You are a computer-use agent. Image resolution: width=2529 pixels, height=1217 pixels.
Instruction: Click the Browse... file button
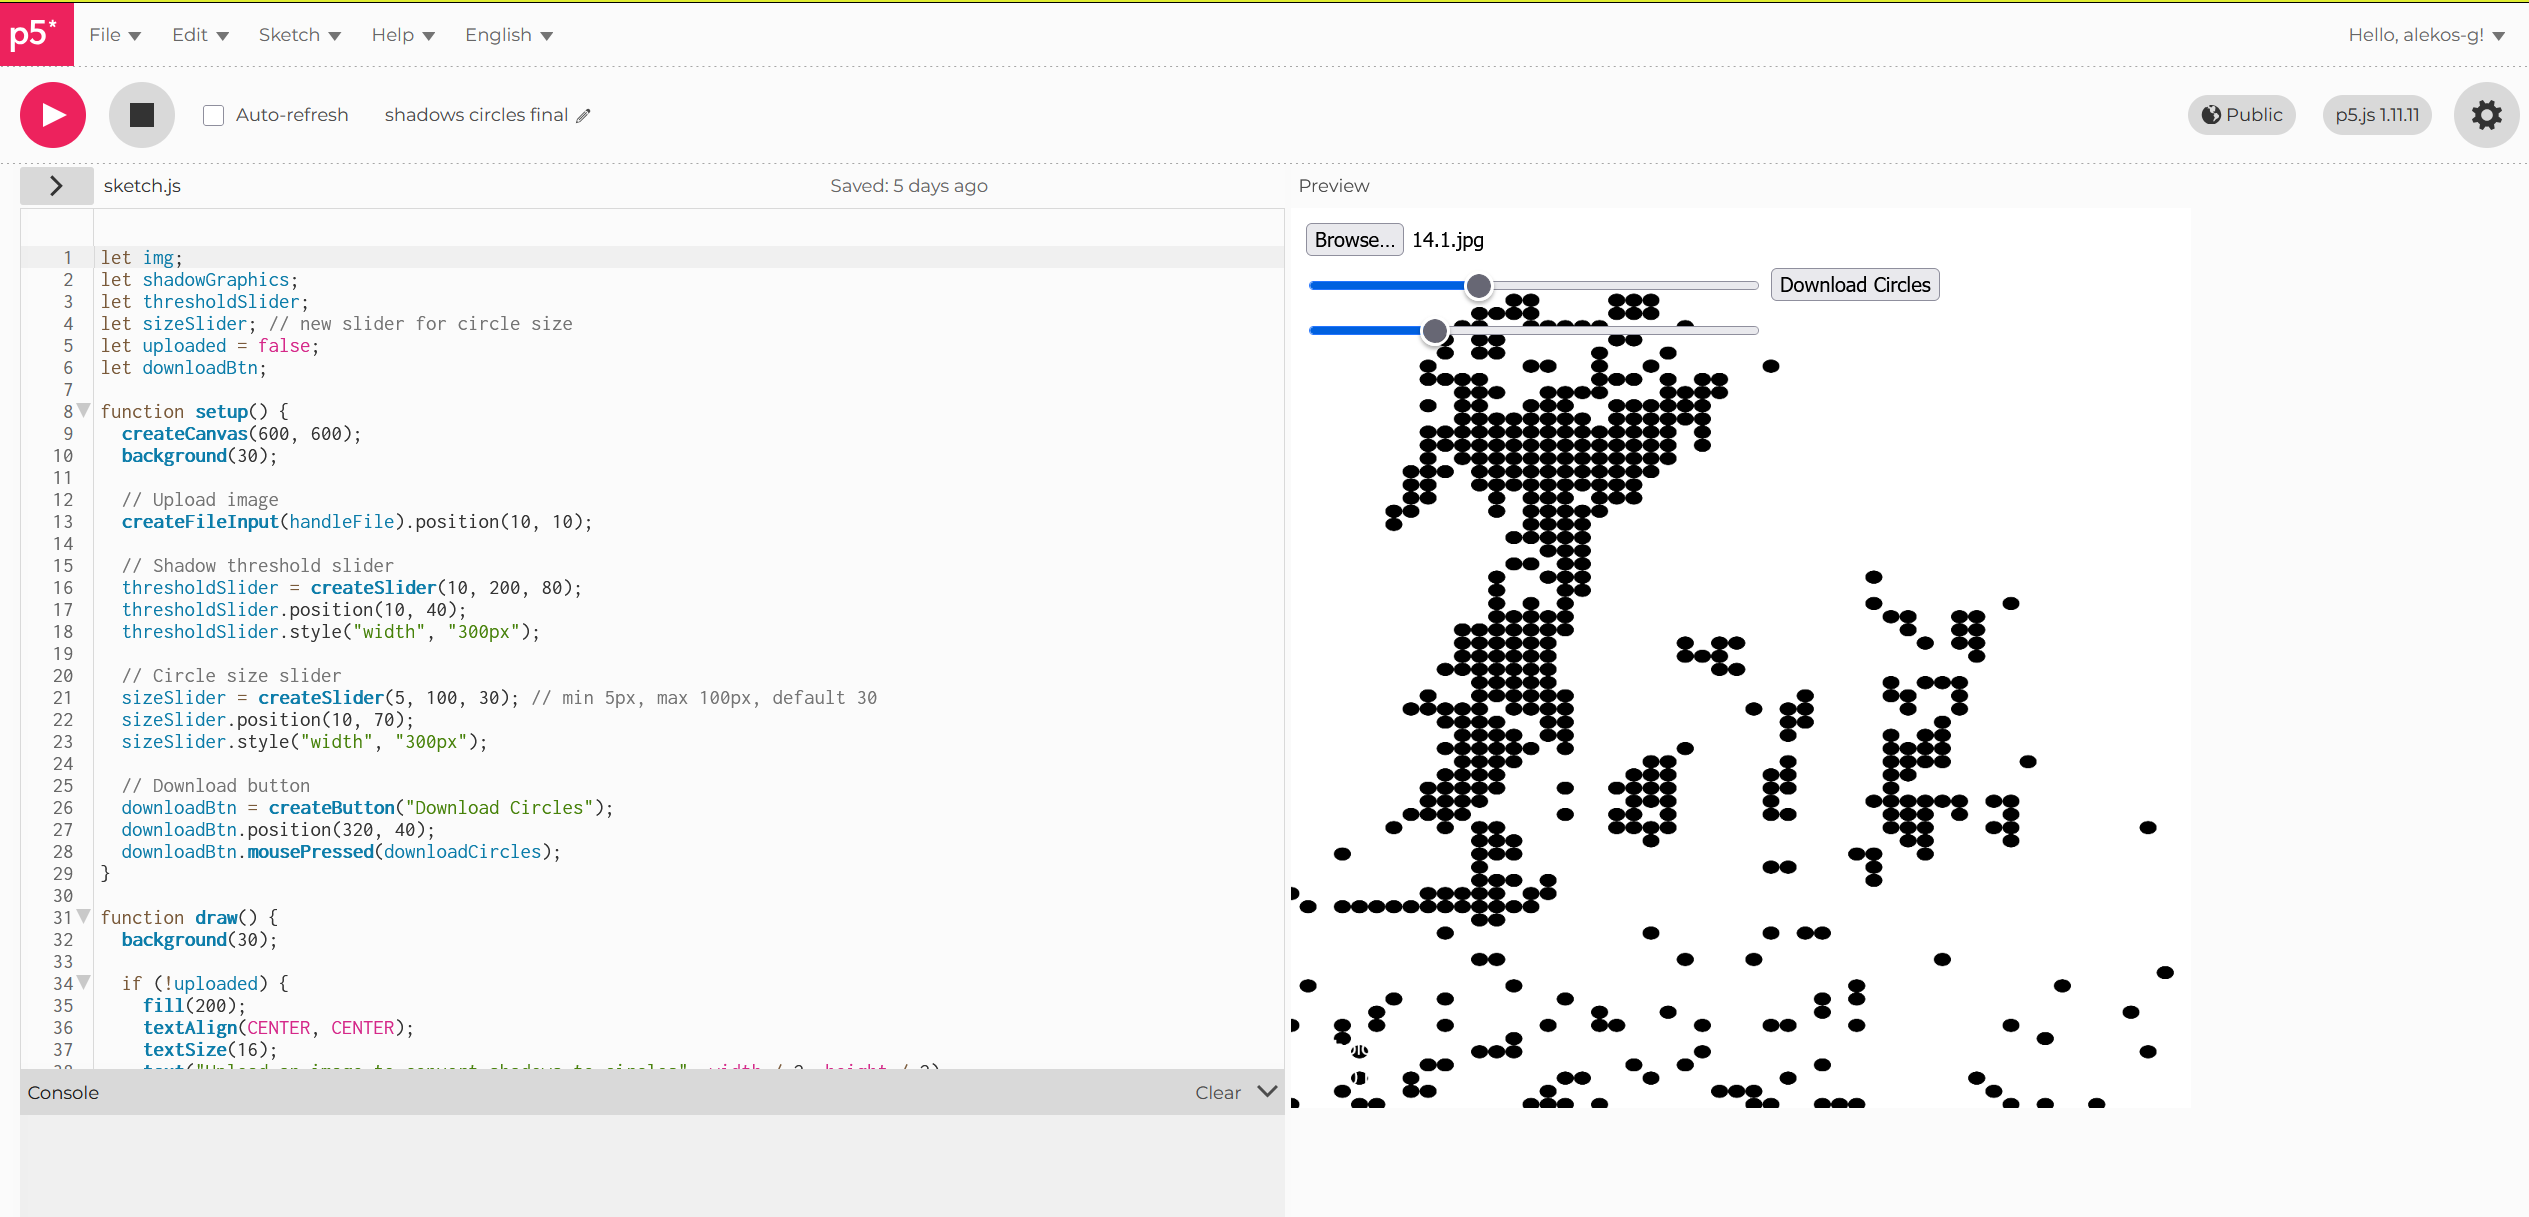(x=1354, y=240)
